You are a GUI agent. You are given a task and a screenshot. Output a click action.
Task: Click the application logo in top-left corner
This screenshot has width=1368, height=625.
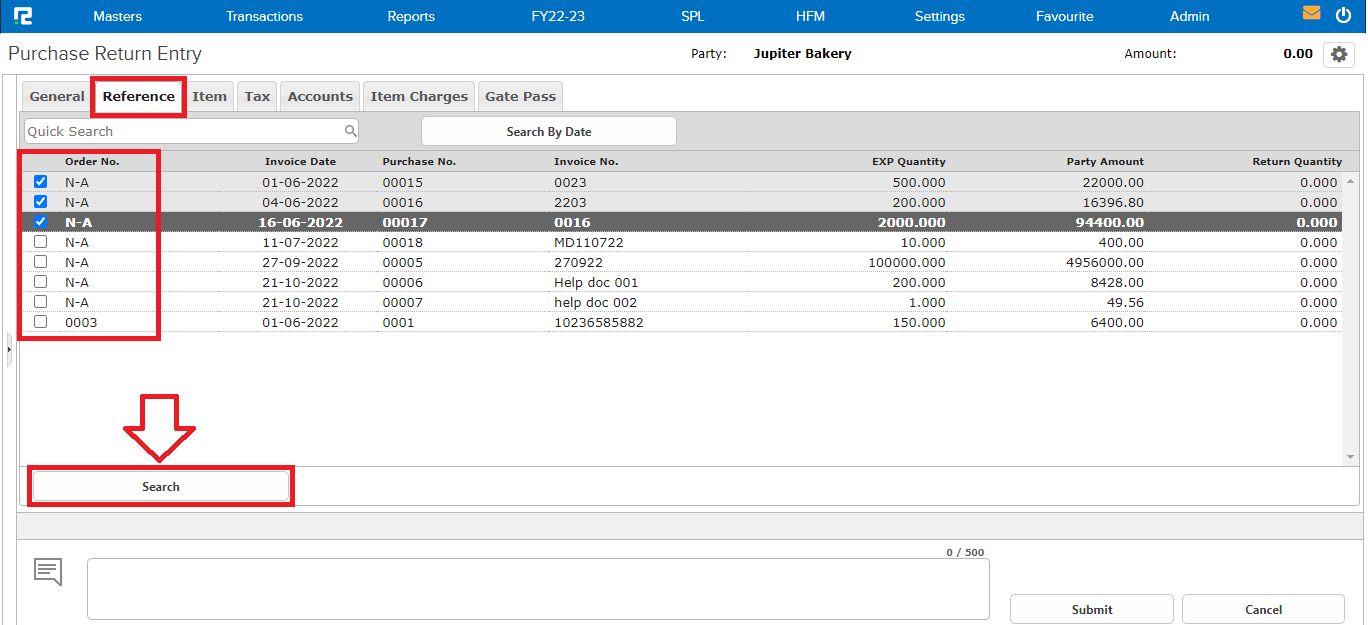23,16
